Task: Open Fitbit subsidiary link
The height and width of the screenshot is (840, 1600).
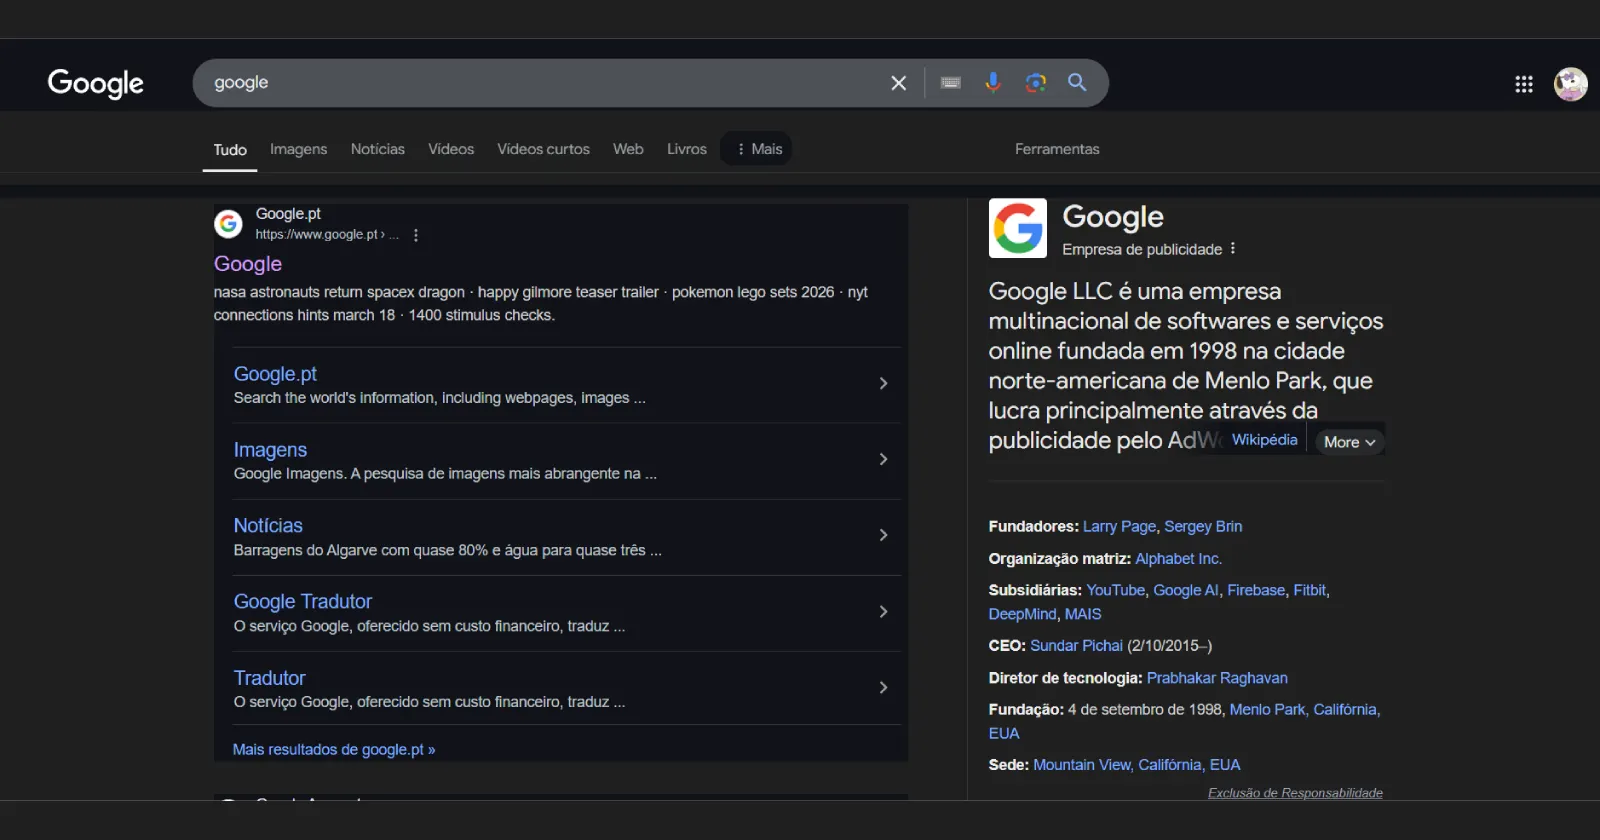Action: click(x=1309, y=590)
